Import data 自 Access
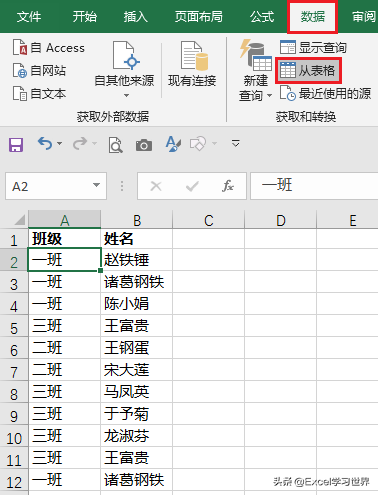Screen dimensions: 378x495 (x=49, y=48)
